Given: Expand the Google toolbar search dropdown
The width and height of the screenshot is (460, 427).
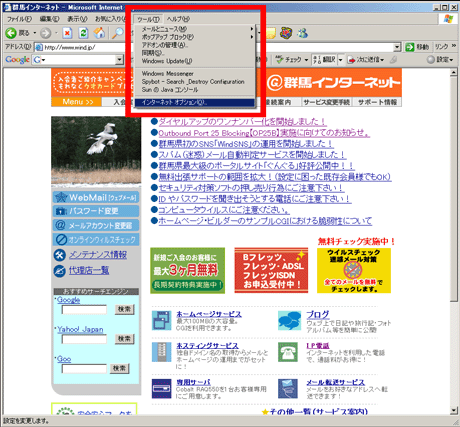Looking at the screenshot, I should tap(120, 60).
